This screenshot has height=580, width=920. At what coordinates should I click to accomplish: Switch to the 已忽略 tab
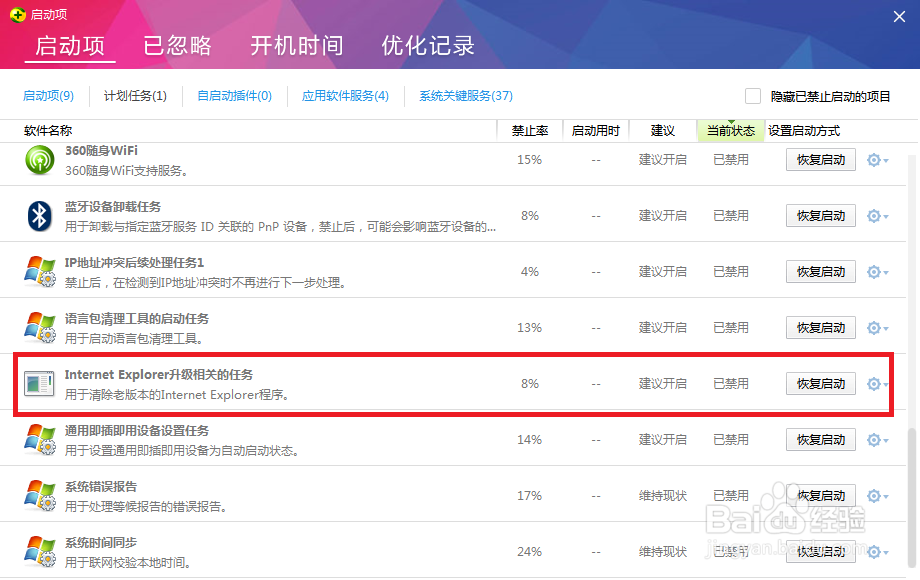(177, 45)
